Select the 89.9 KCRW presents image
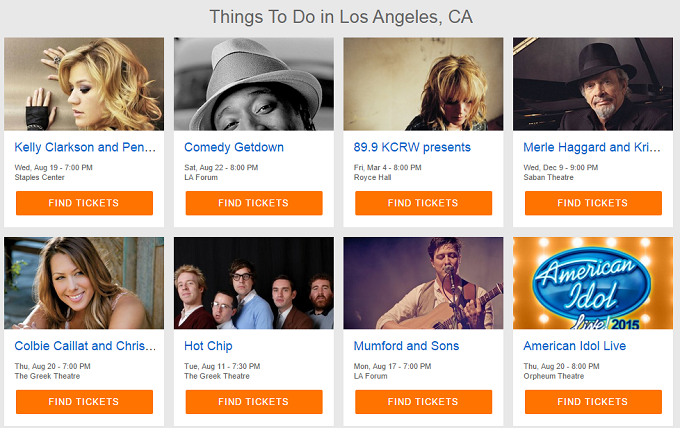Image resolution: width=680 pixels, height=428 pixels. click(x=423, y=84)
